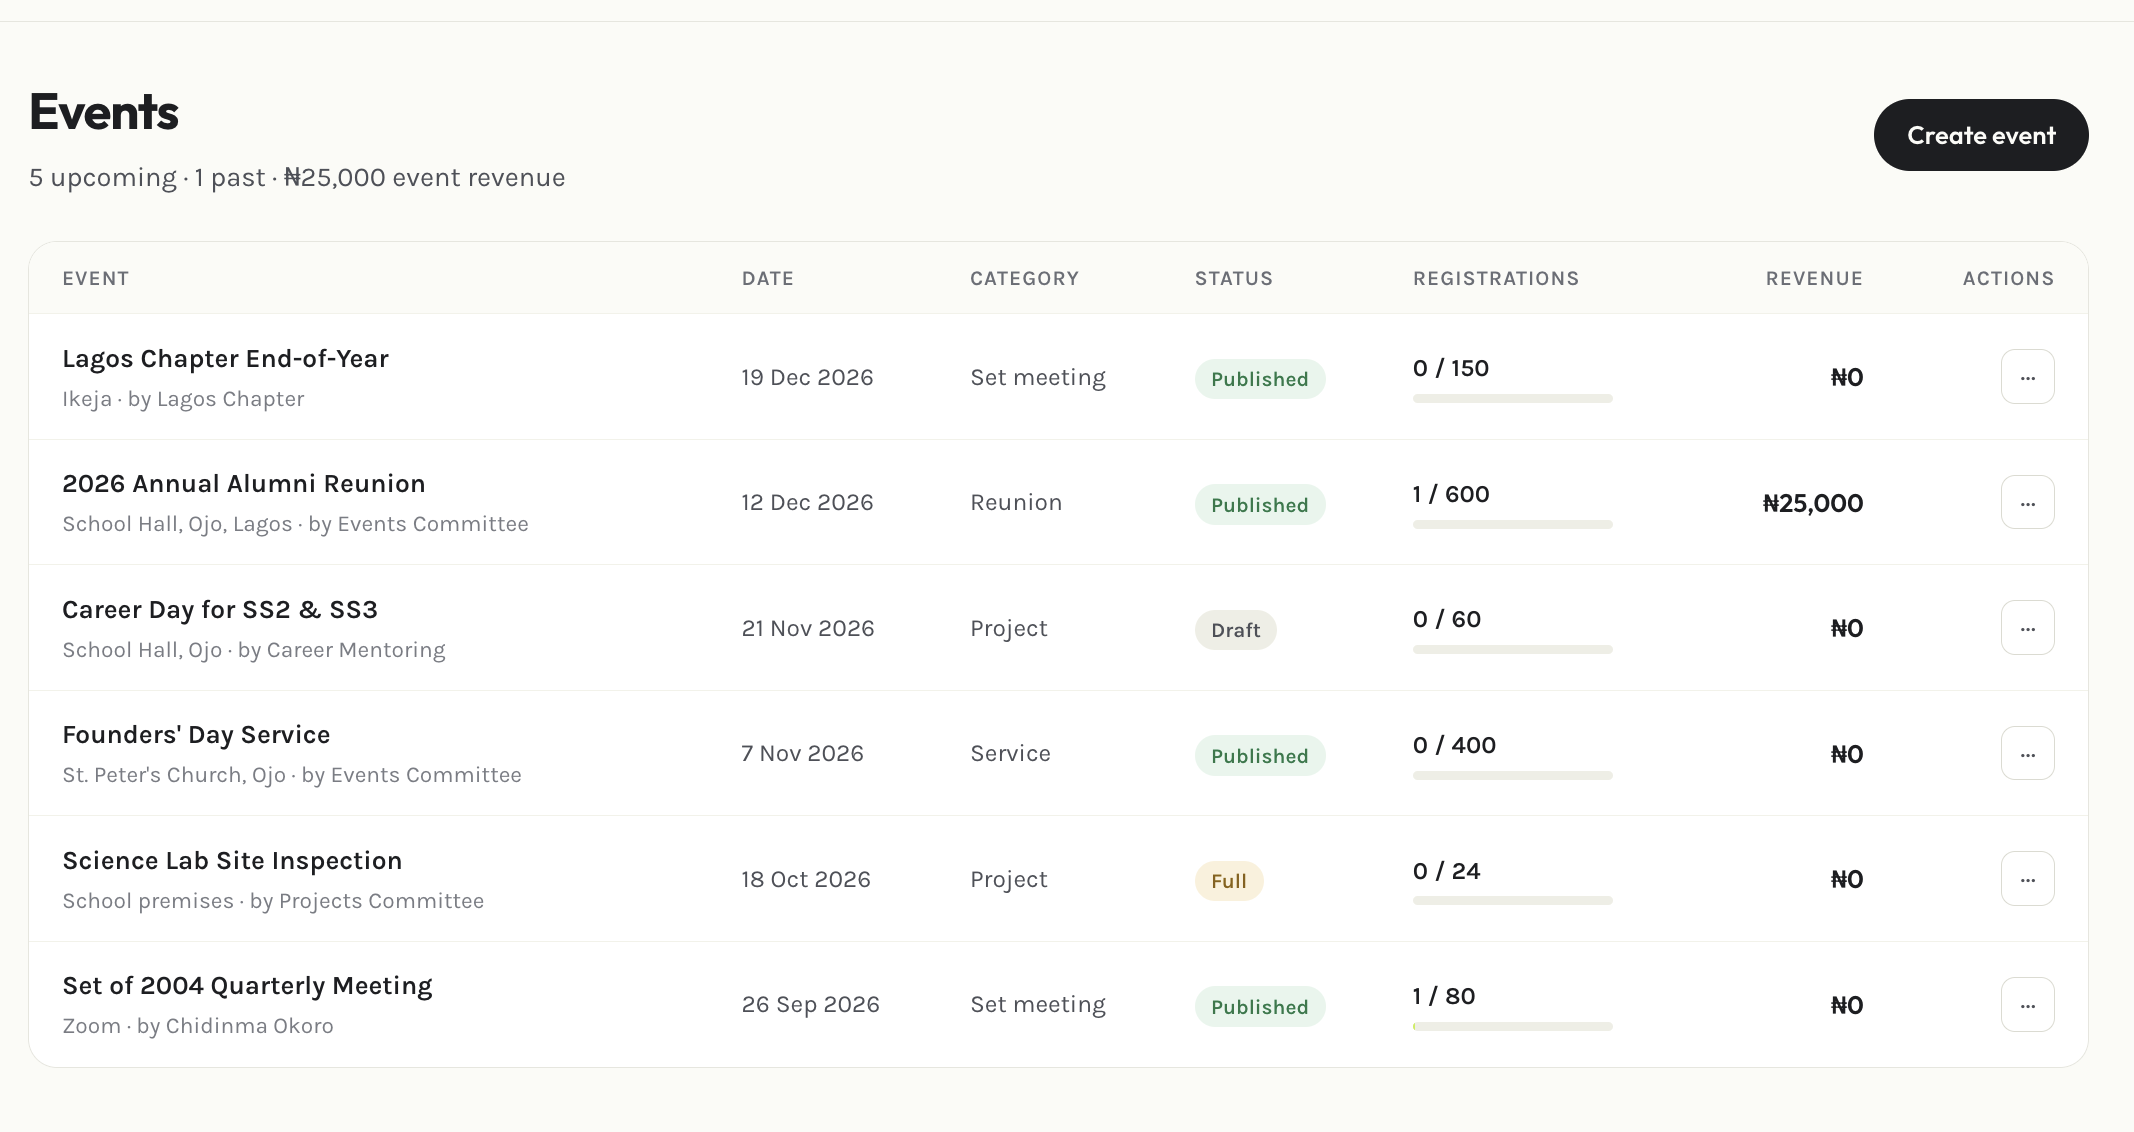Viewport: 2134px width, 1132px height.
Task: Click Published badge in Alumni Reunion row
Action: click(1260, 505)
